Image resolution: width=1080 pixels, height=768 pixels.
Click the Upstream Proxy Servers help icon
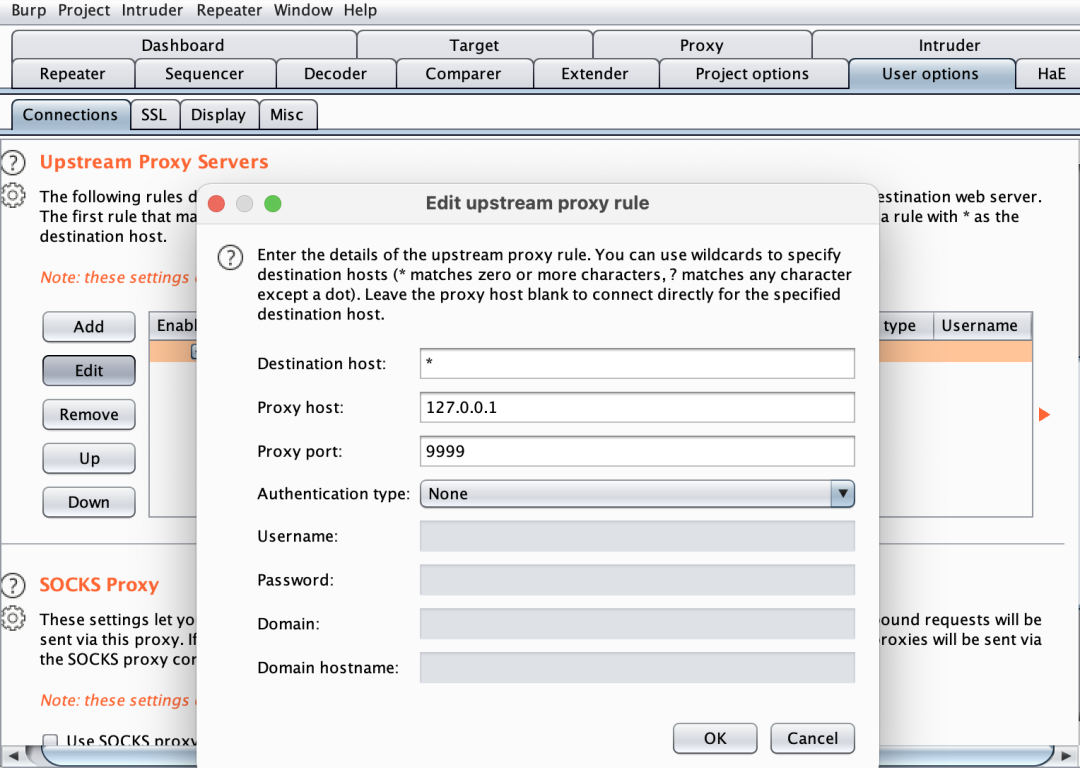[x=13, y=163]
